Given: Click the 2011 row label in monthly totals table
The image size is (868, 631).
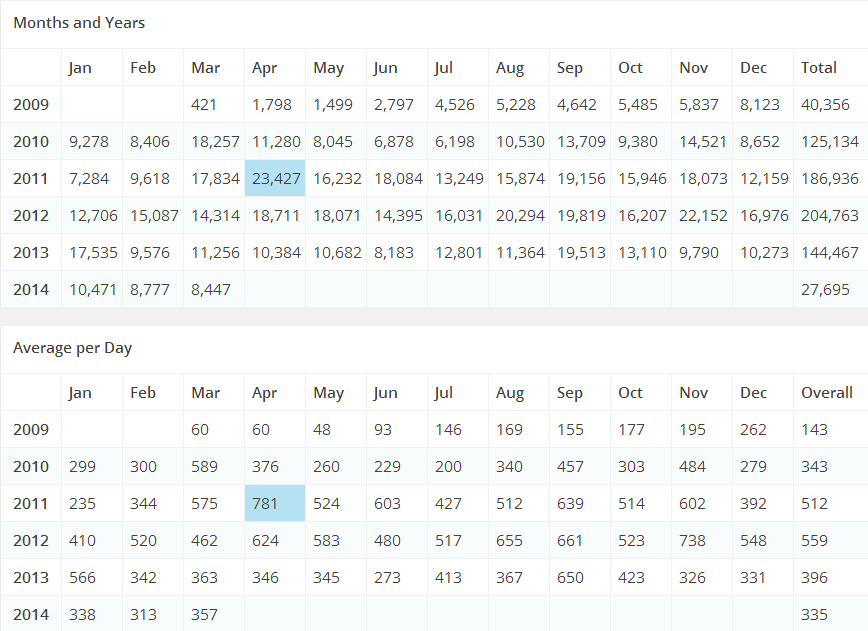Looking at the screenshot, I should coord(31,179).
